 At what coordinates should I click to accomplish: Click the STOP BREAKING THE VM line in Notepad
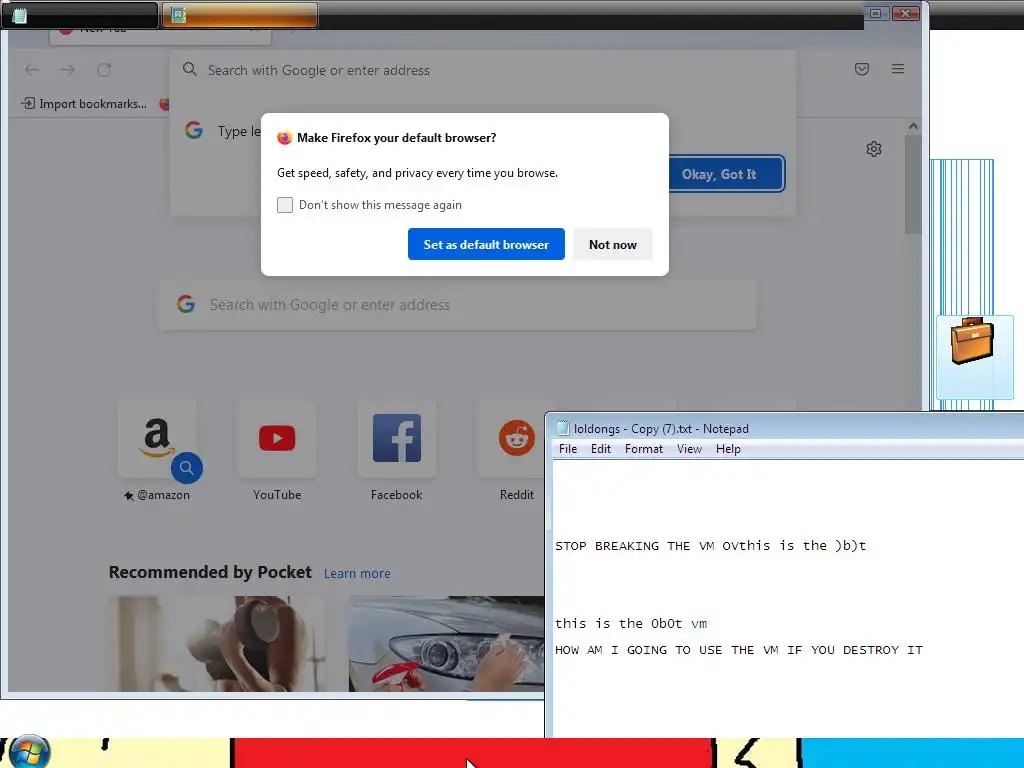tap(711, 545)
